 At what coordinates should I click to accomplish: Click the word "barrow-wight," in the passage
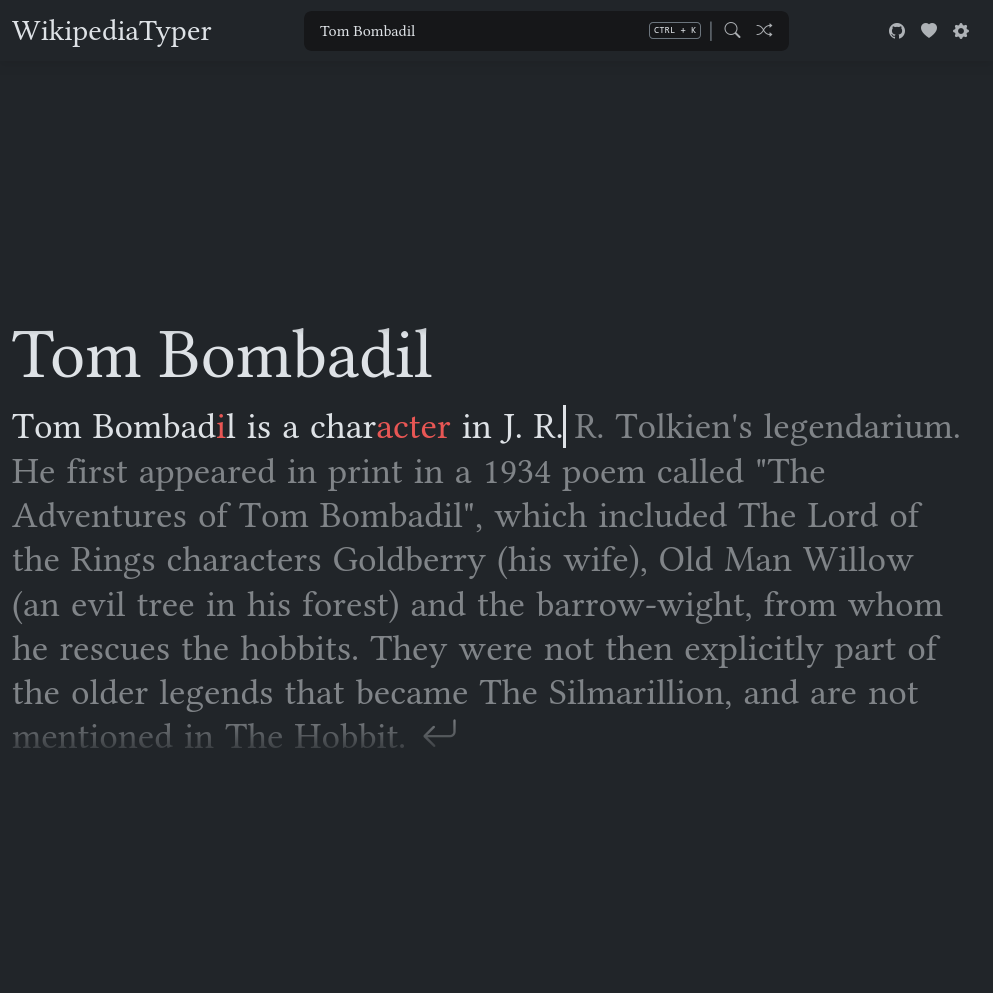point(644,605)
